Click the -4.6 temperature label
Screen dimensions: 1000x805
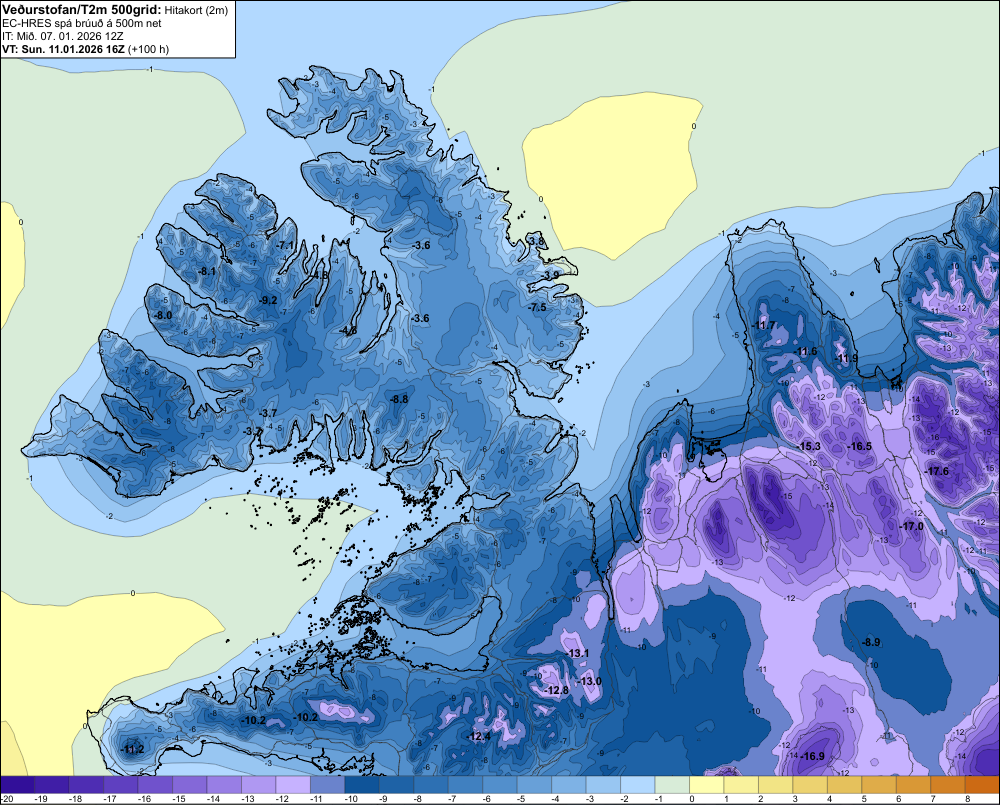coord(348,331)
